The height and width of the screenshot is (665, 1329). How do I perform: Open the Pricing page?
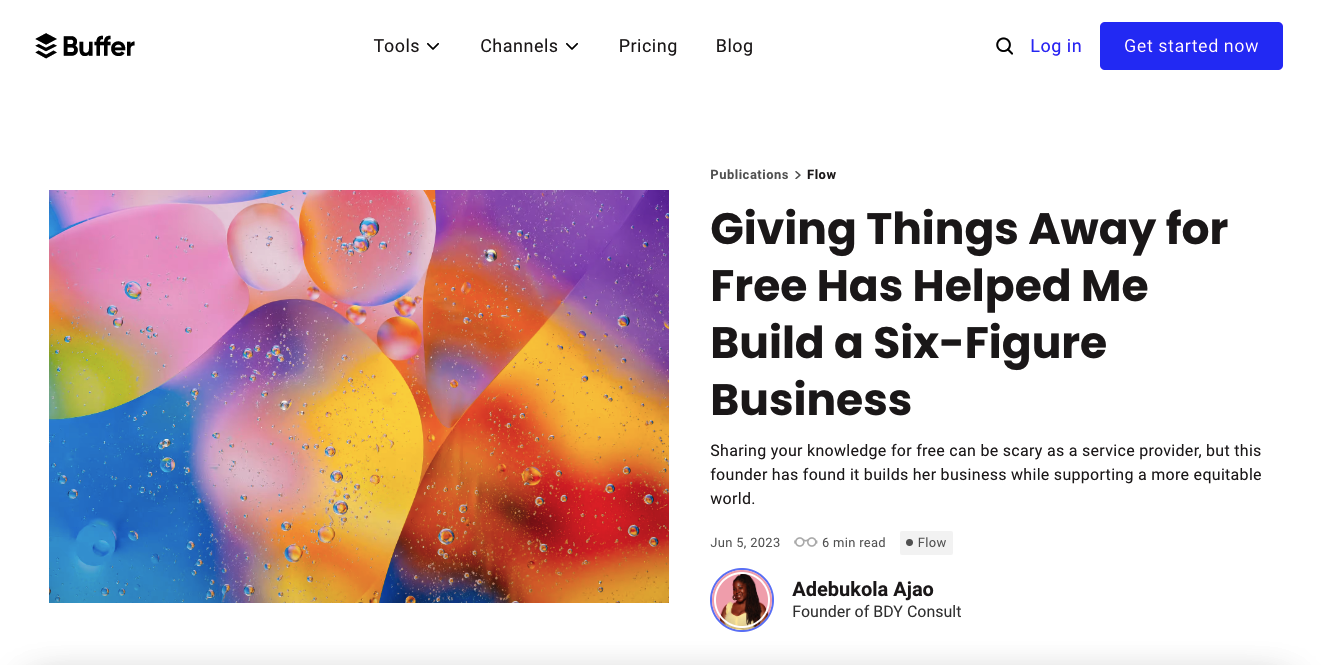[648, 46]
